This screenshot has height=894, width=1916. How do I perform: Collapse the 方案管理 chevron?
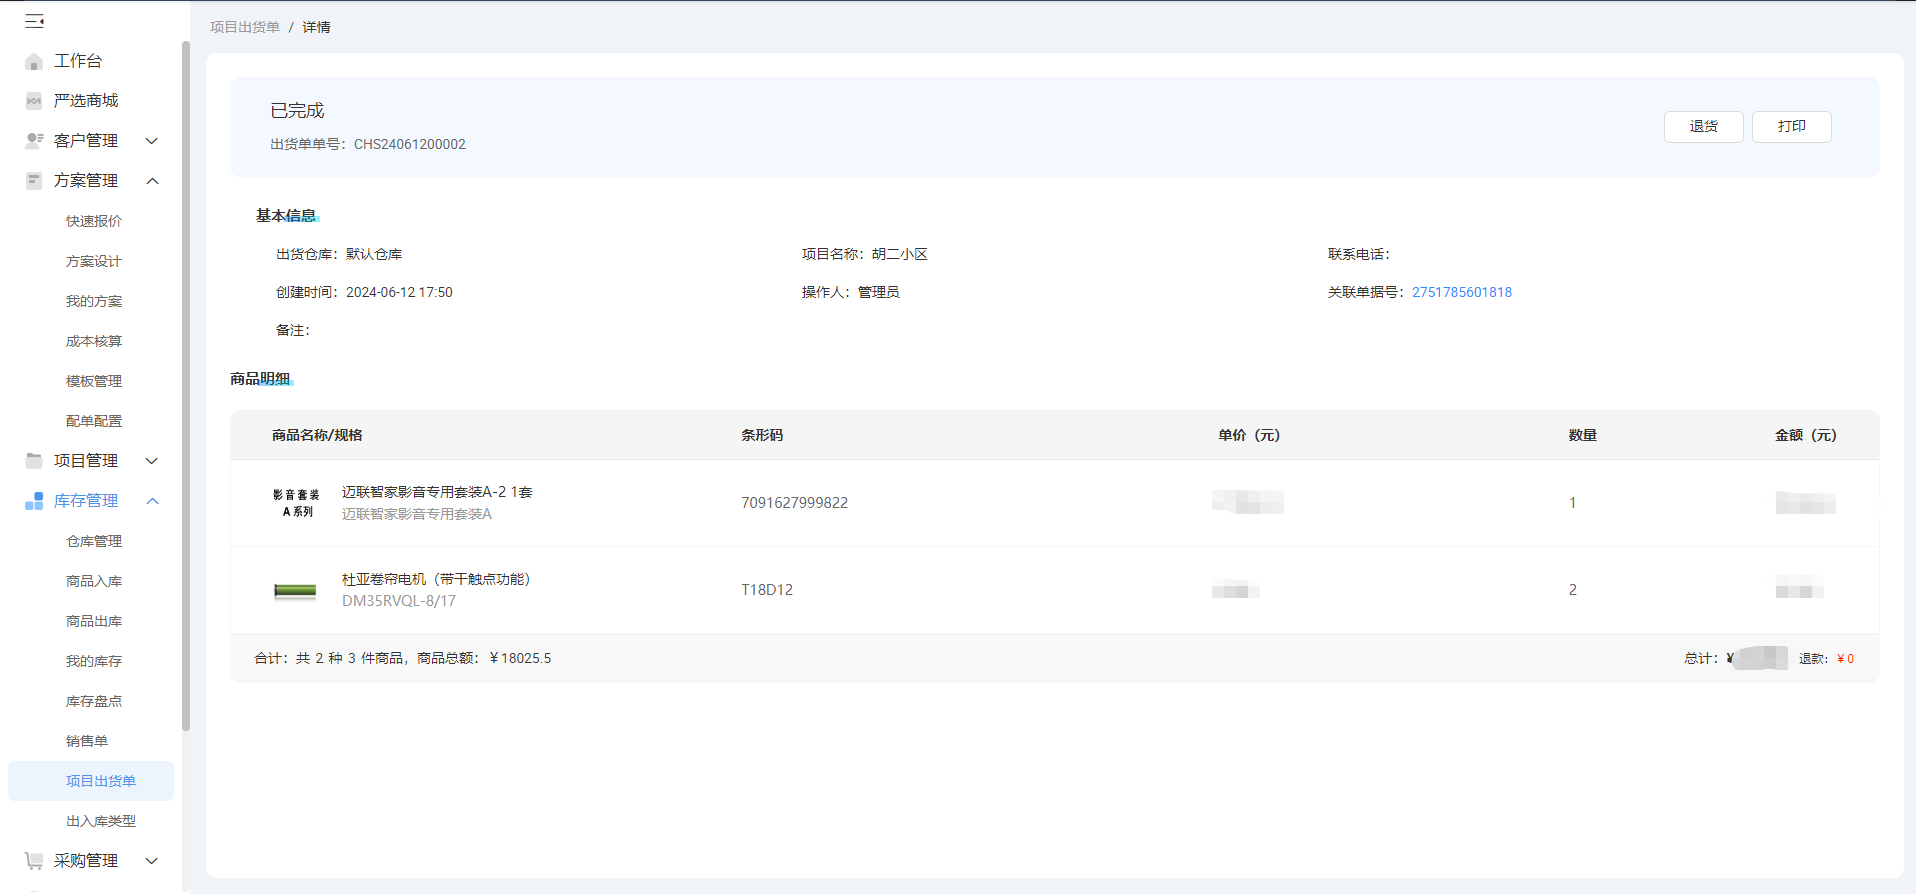click(x=152, y=181)
